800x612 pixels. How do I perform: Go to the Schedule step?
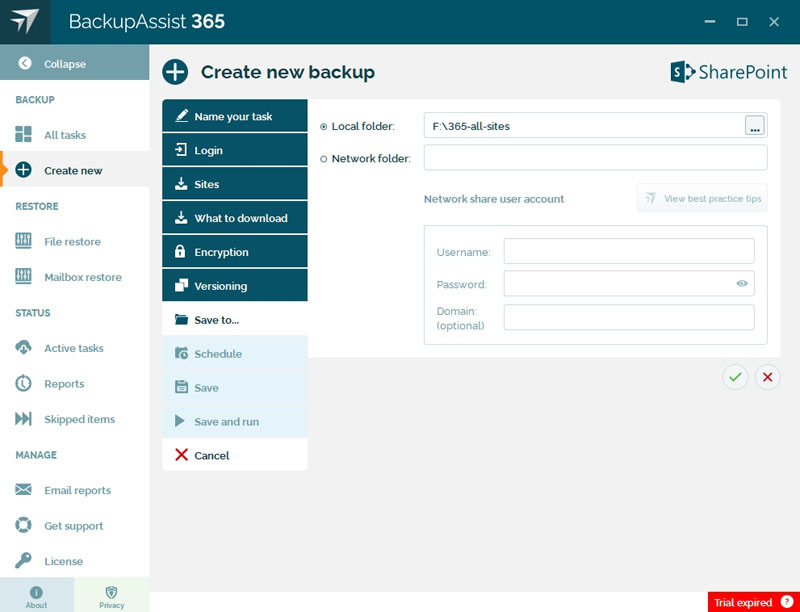pos(235,353)
